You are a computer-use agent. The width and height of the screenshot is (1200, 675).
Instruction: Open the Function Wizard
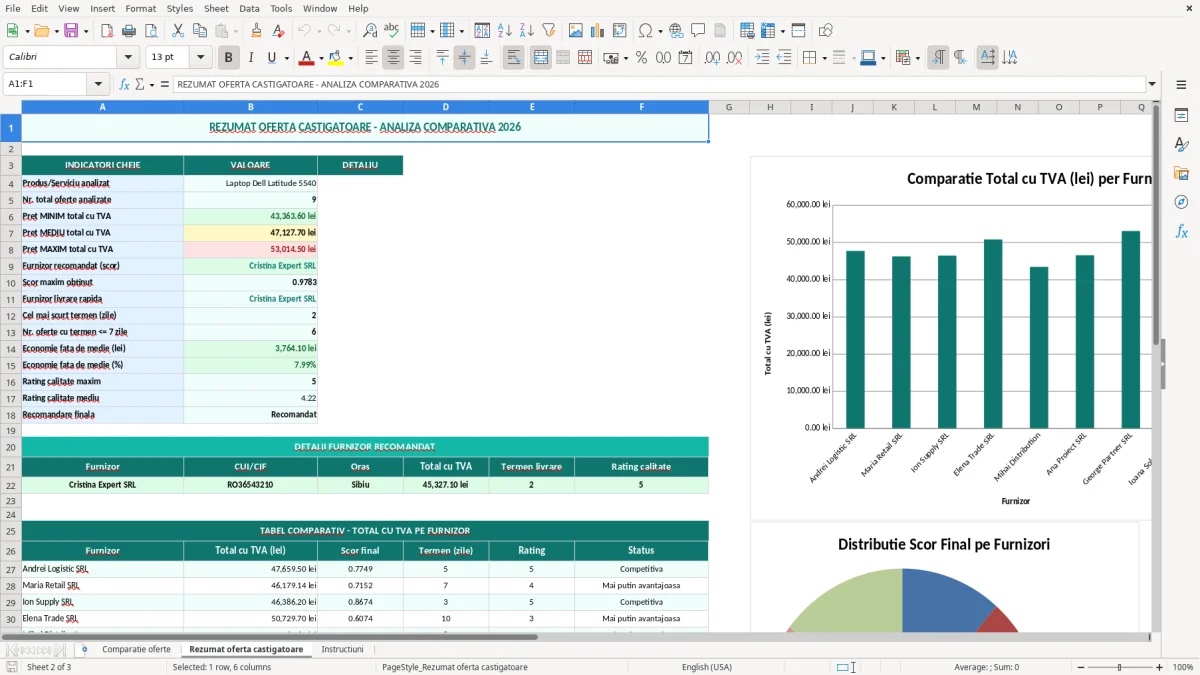[x=125, y=85]
